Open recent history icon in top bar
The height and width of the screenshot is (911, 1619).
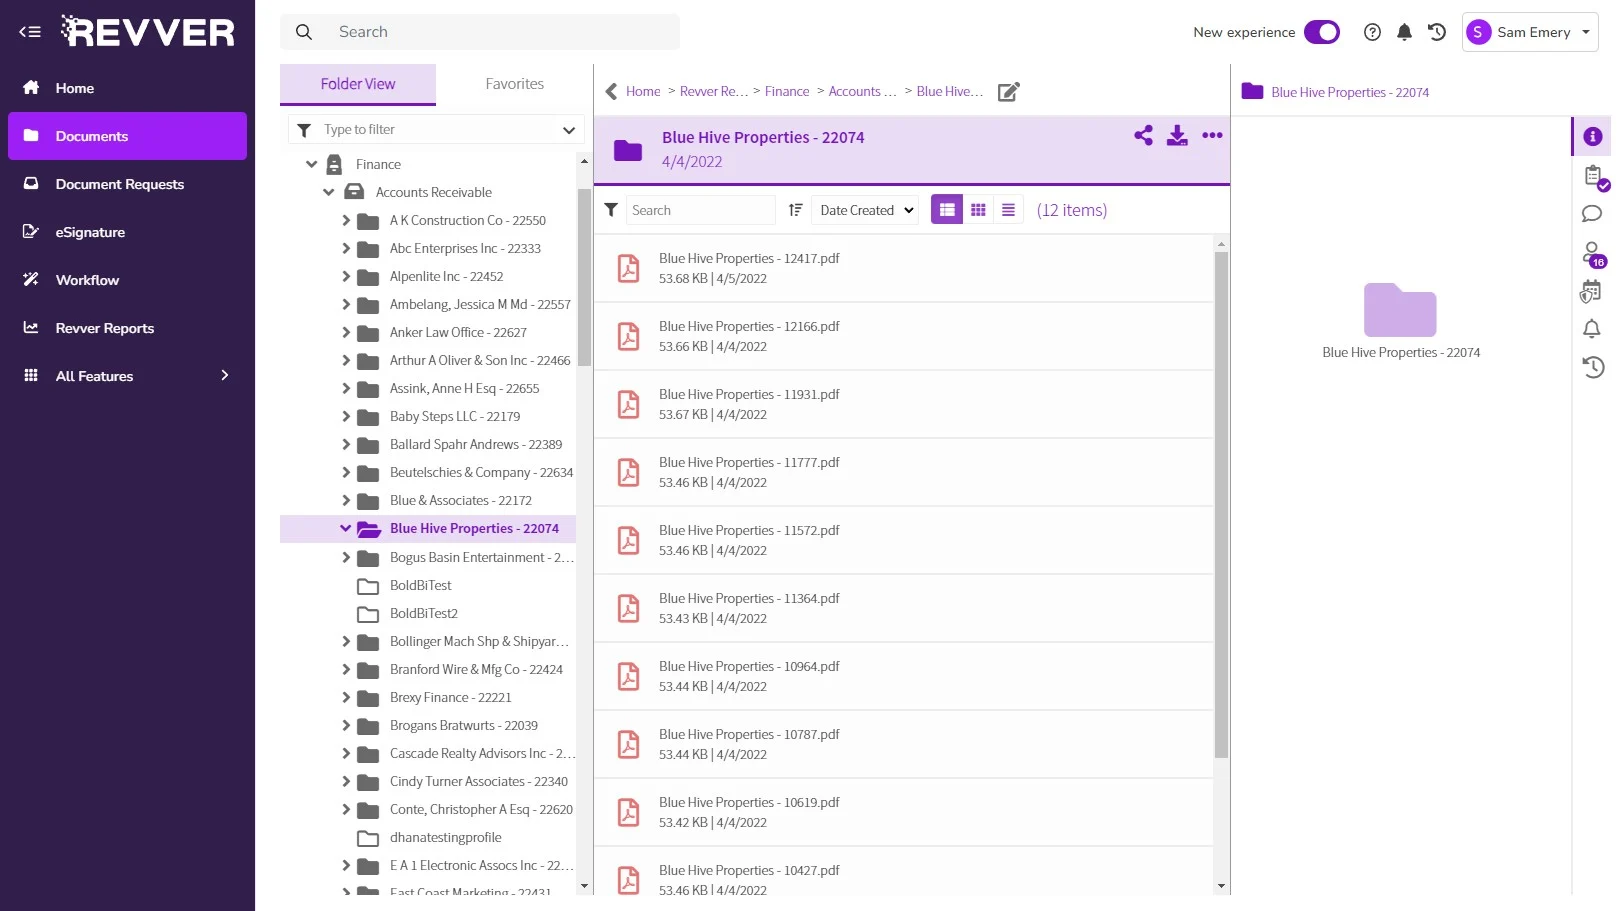[x=1437, y=32]
